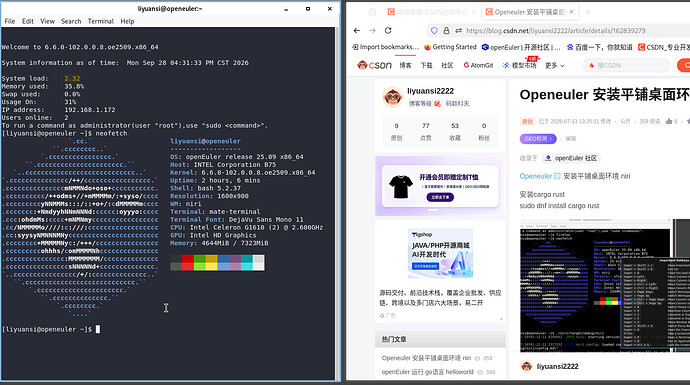Click the browser forward arrow
The width and height of the screenshot is (690, 385).
[x=372, y=30]
